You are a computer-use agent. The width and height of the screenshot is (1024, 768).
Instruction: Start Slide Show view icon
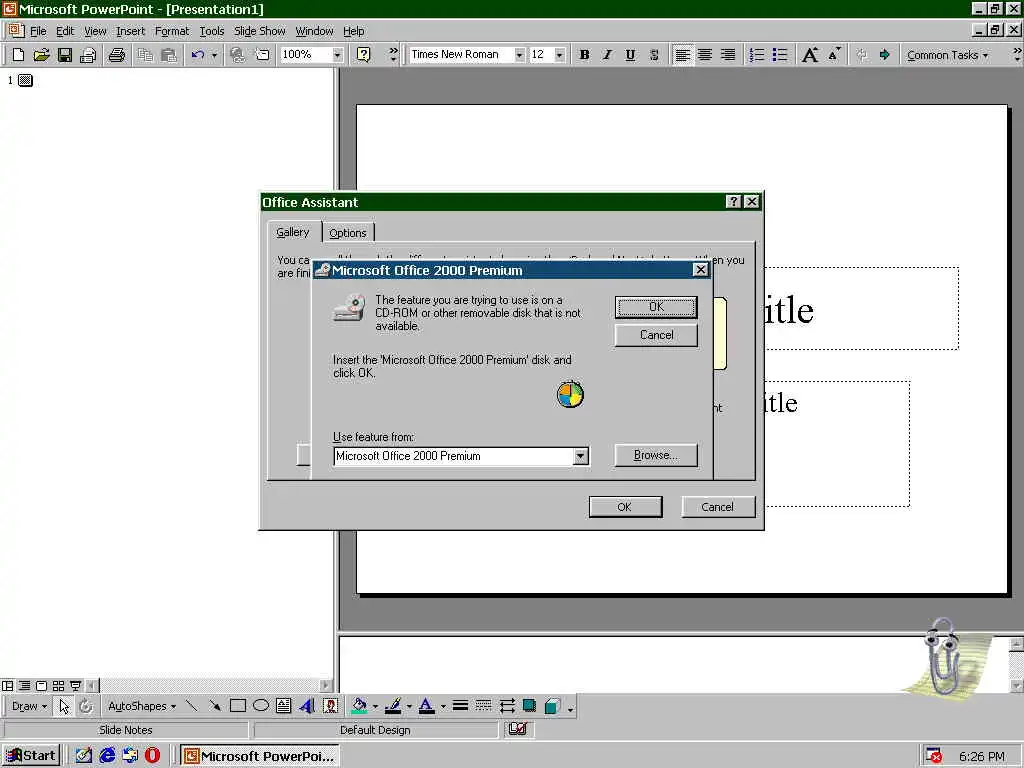click(75, 686)
